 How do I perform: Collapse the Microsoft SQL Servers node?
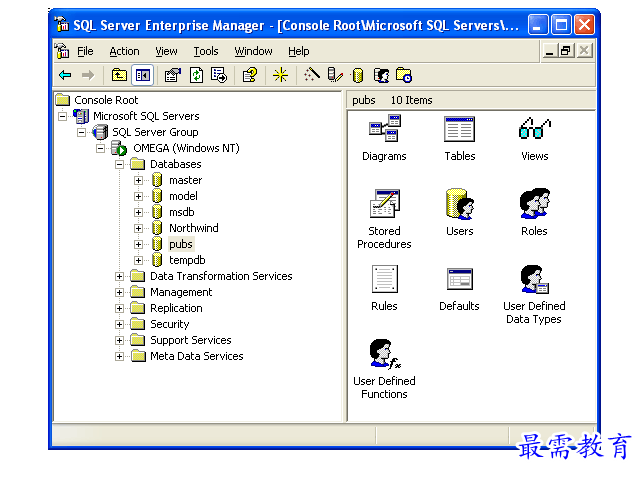click(x=62, y=116)
